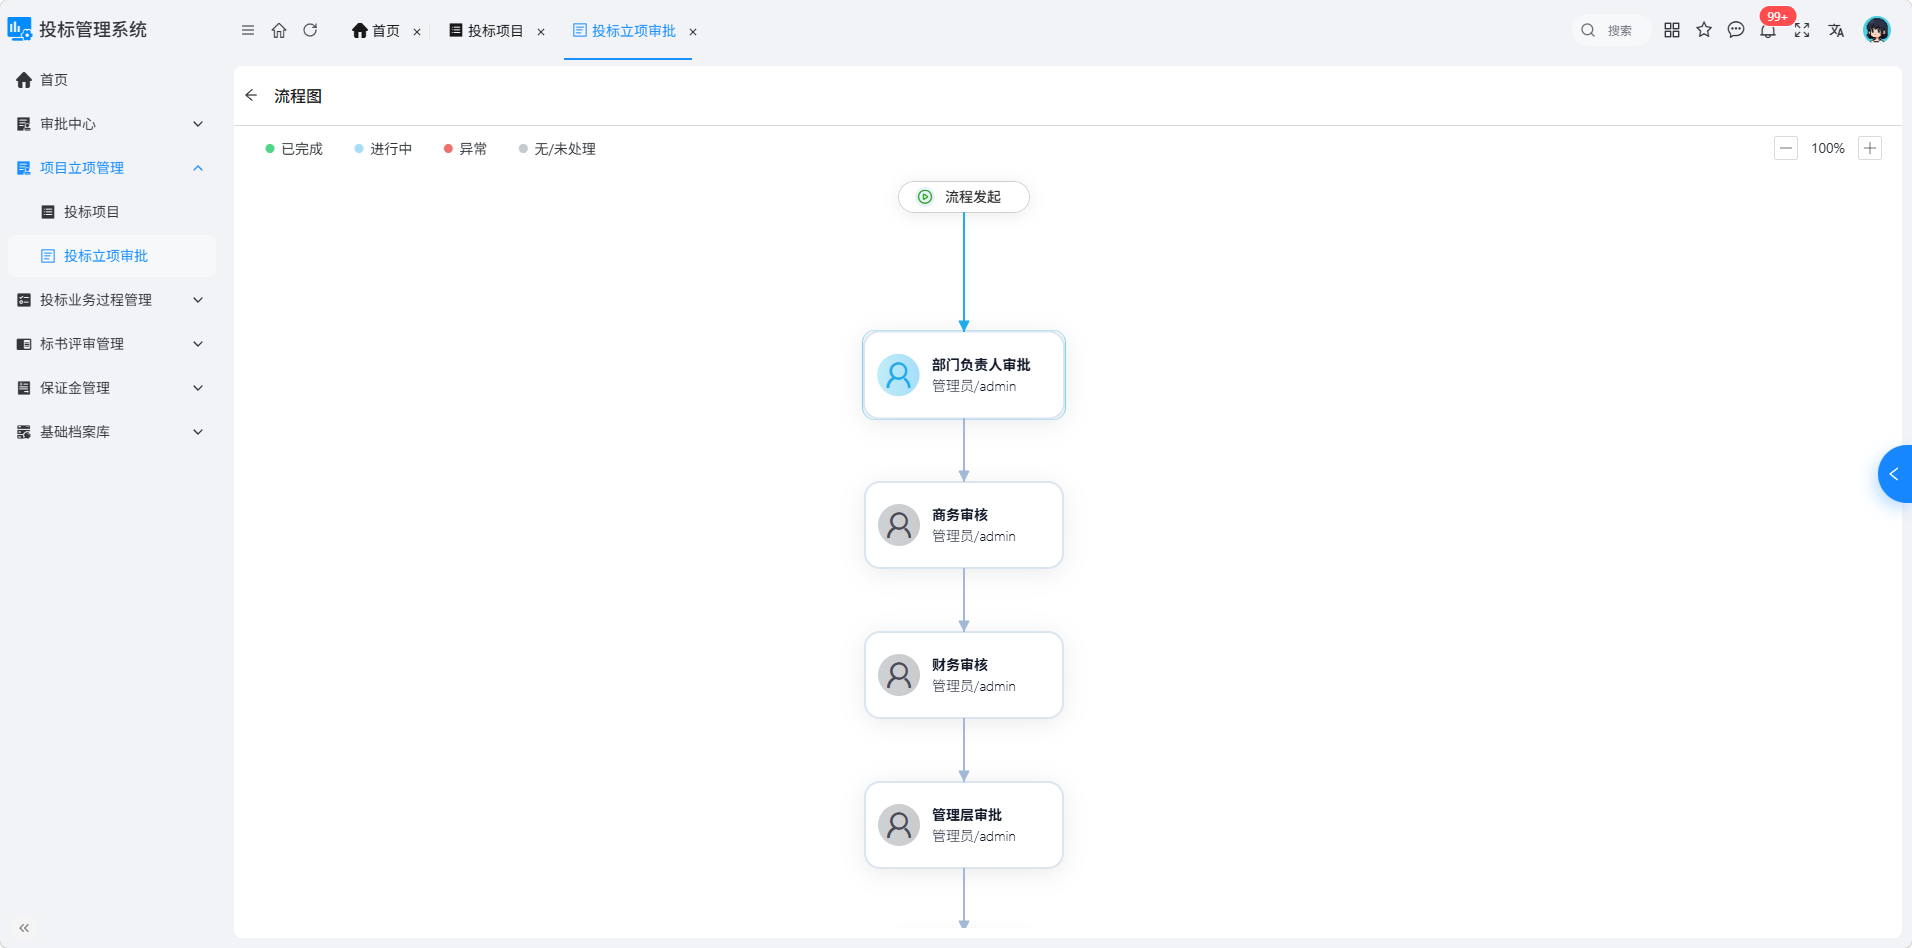Expand the 标书评审管理 menu
This screenshot has width=1912, height=948.
click(x=110, y=344)
